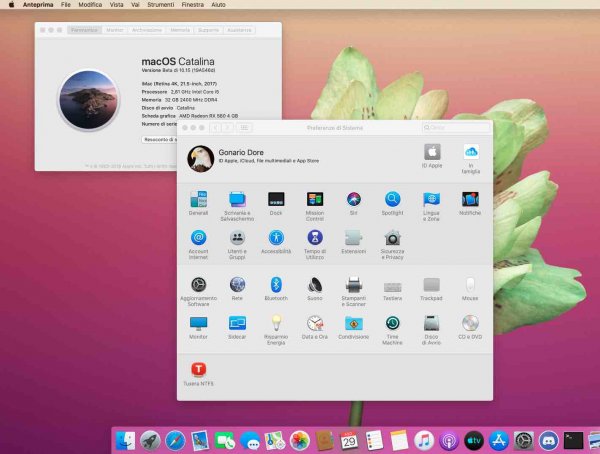
Task: Go back in Preferenze di Sistema toolbar
Action: 215,127
